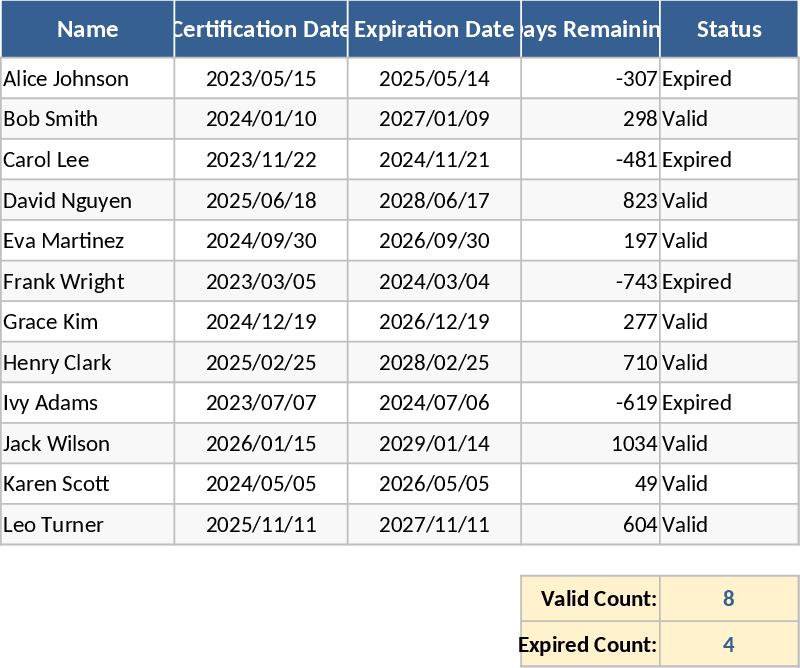Click Henry Clark's expiration date 2028/02/25
This screenshot has height=668, width=800.
pyautogui.click(x=434, y=363)
